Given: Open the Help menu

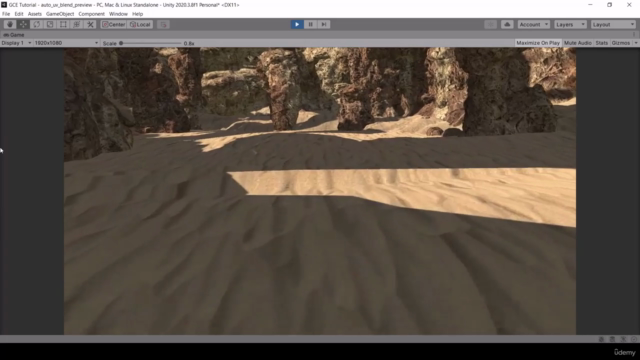Looking at the screenshot, I should tap(138, 14).
